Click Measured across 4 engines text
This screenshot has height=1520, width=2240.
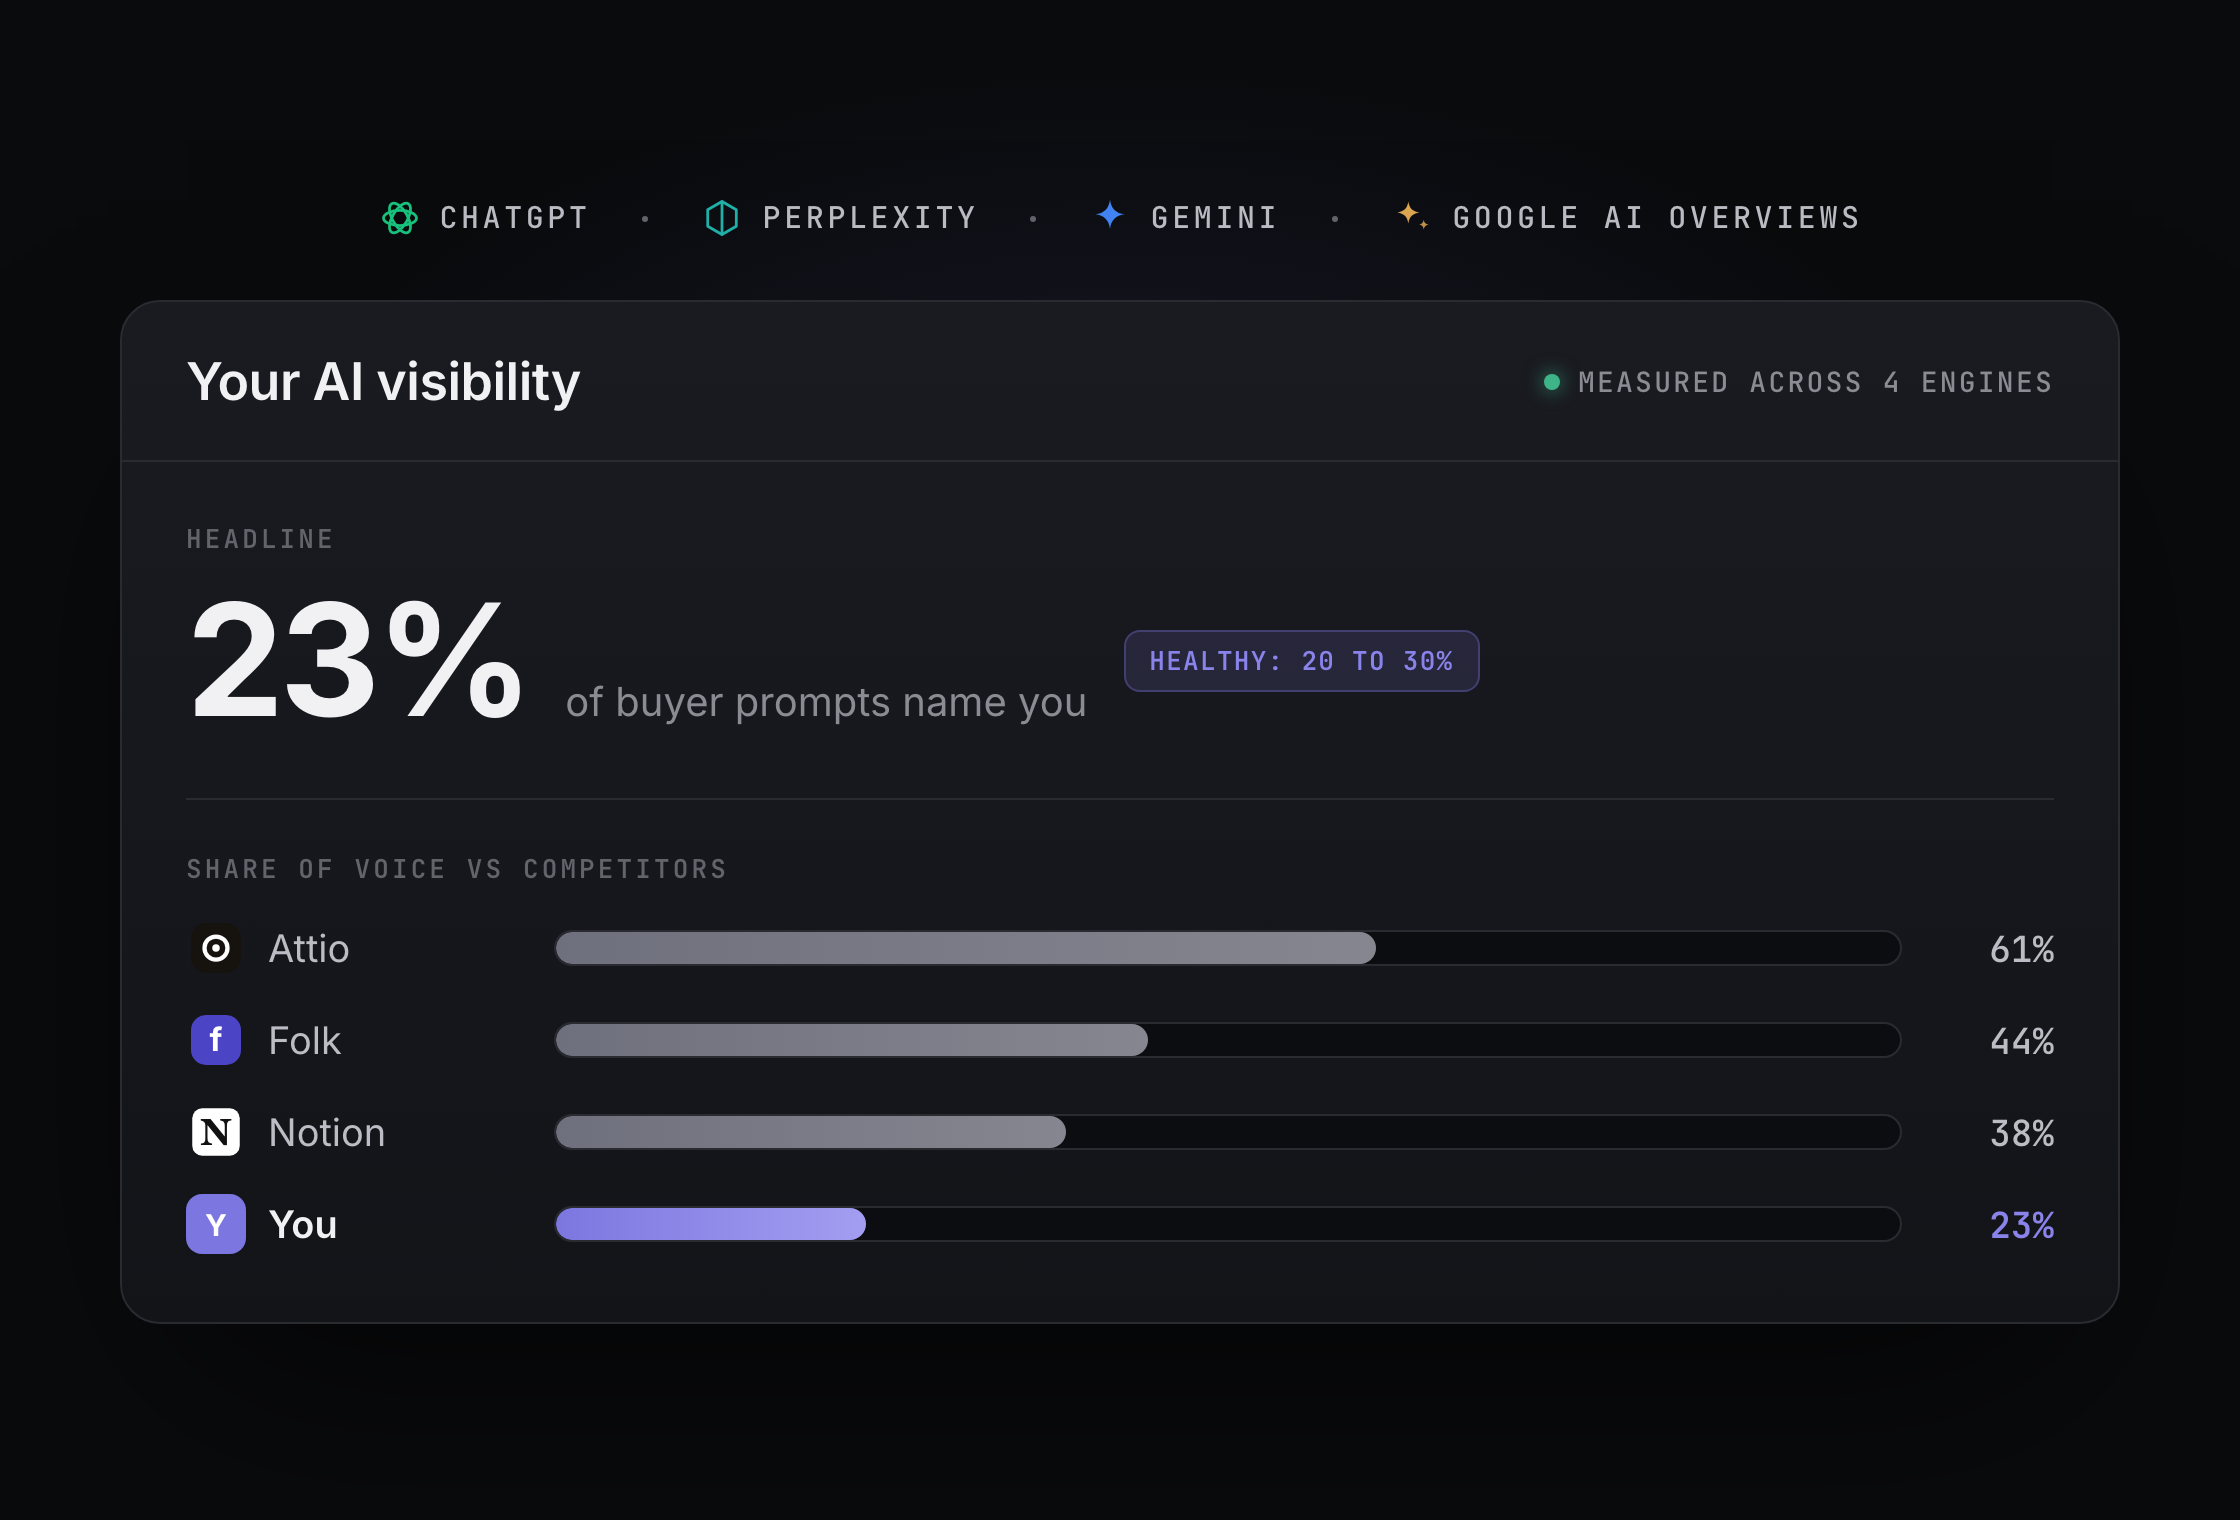[x=1815, y=382]
